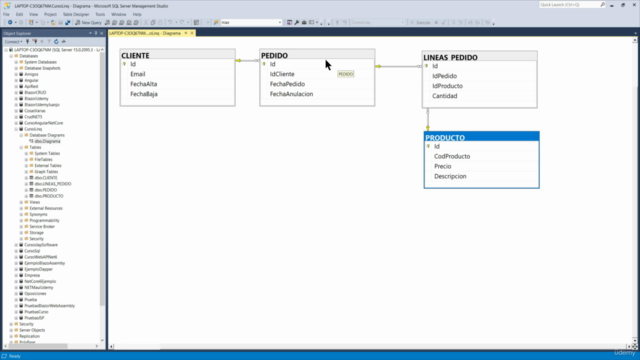Collapse the Database Diagrams folder
This screenshot has width=640, height=360.
point(21,135)
